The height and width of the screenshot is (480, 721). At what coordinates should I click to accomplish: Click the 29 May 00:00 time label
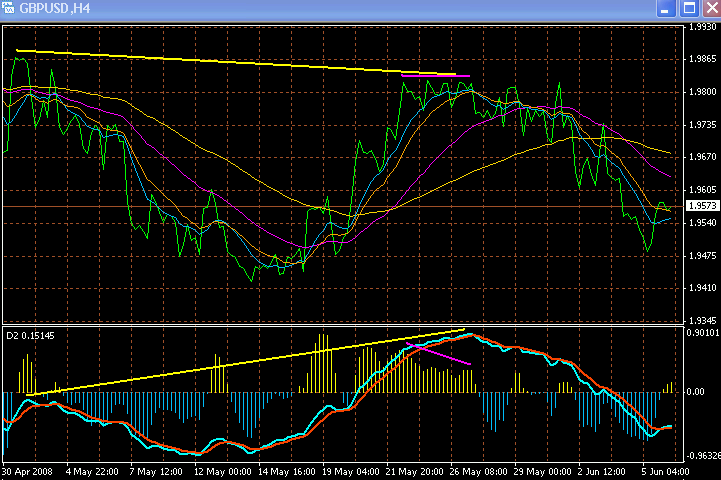pos(542,472)
